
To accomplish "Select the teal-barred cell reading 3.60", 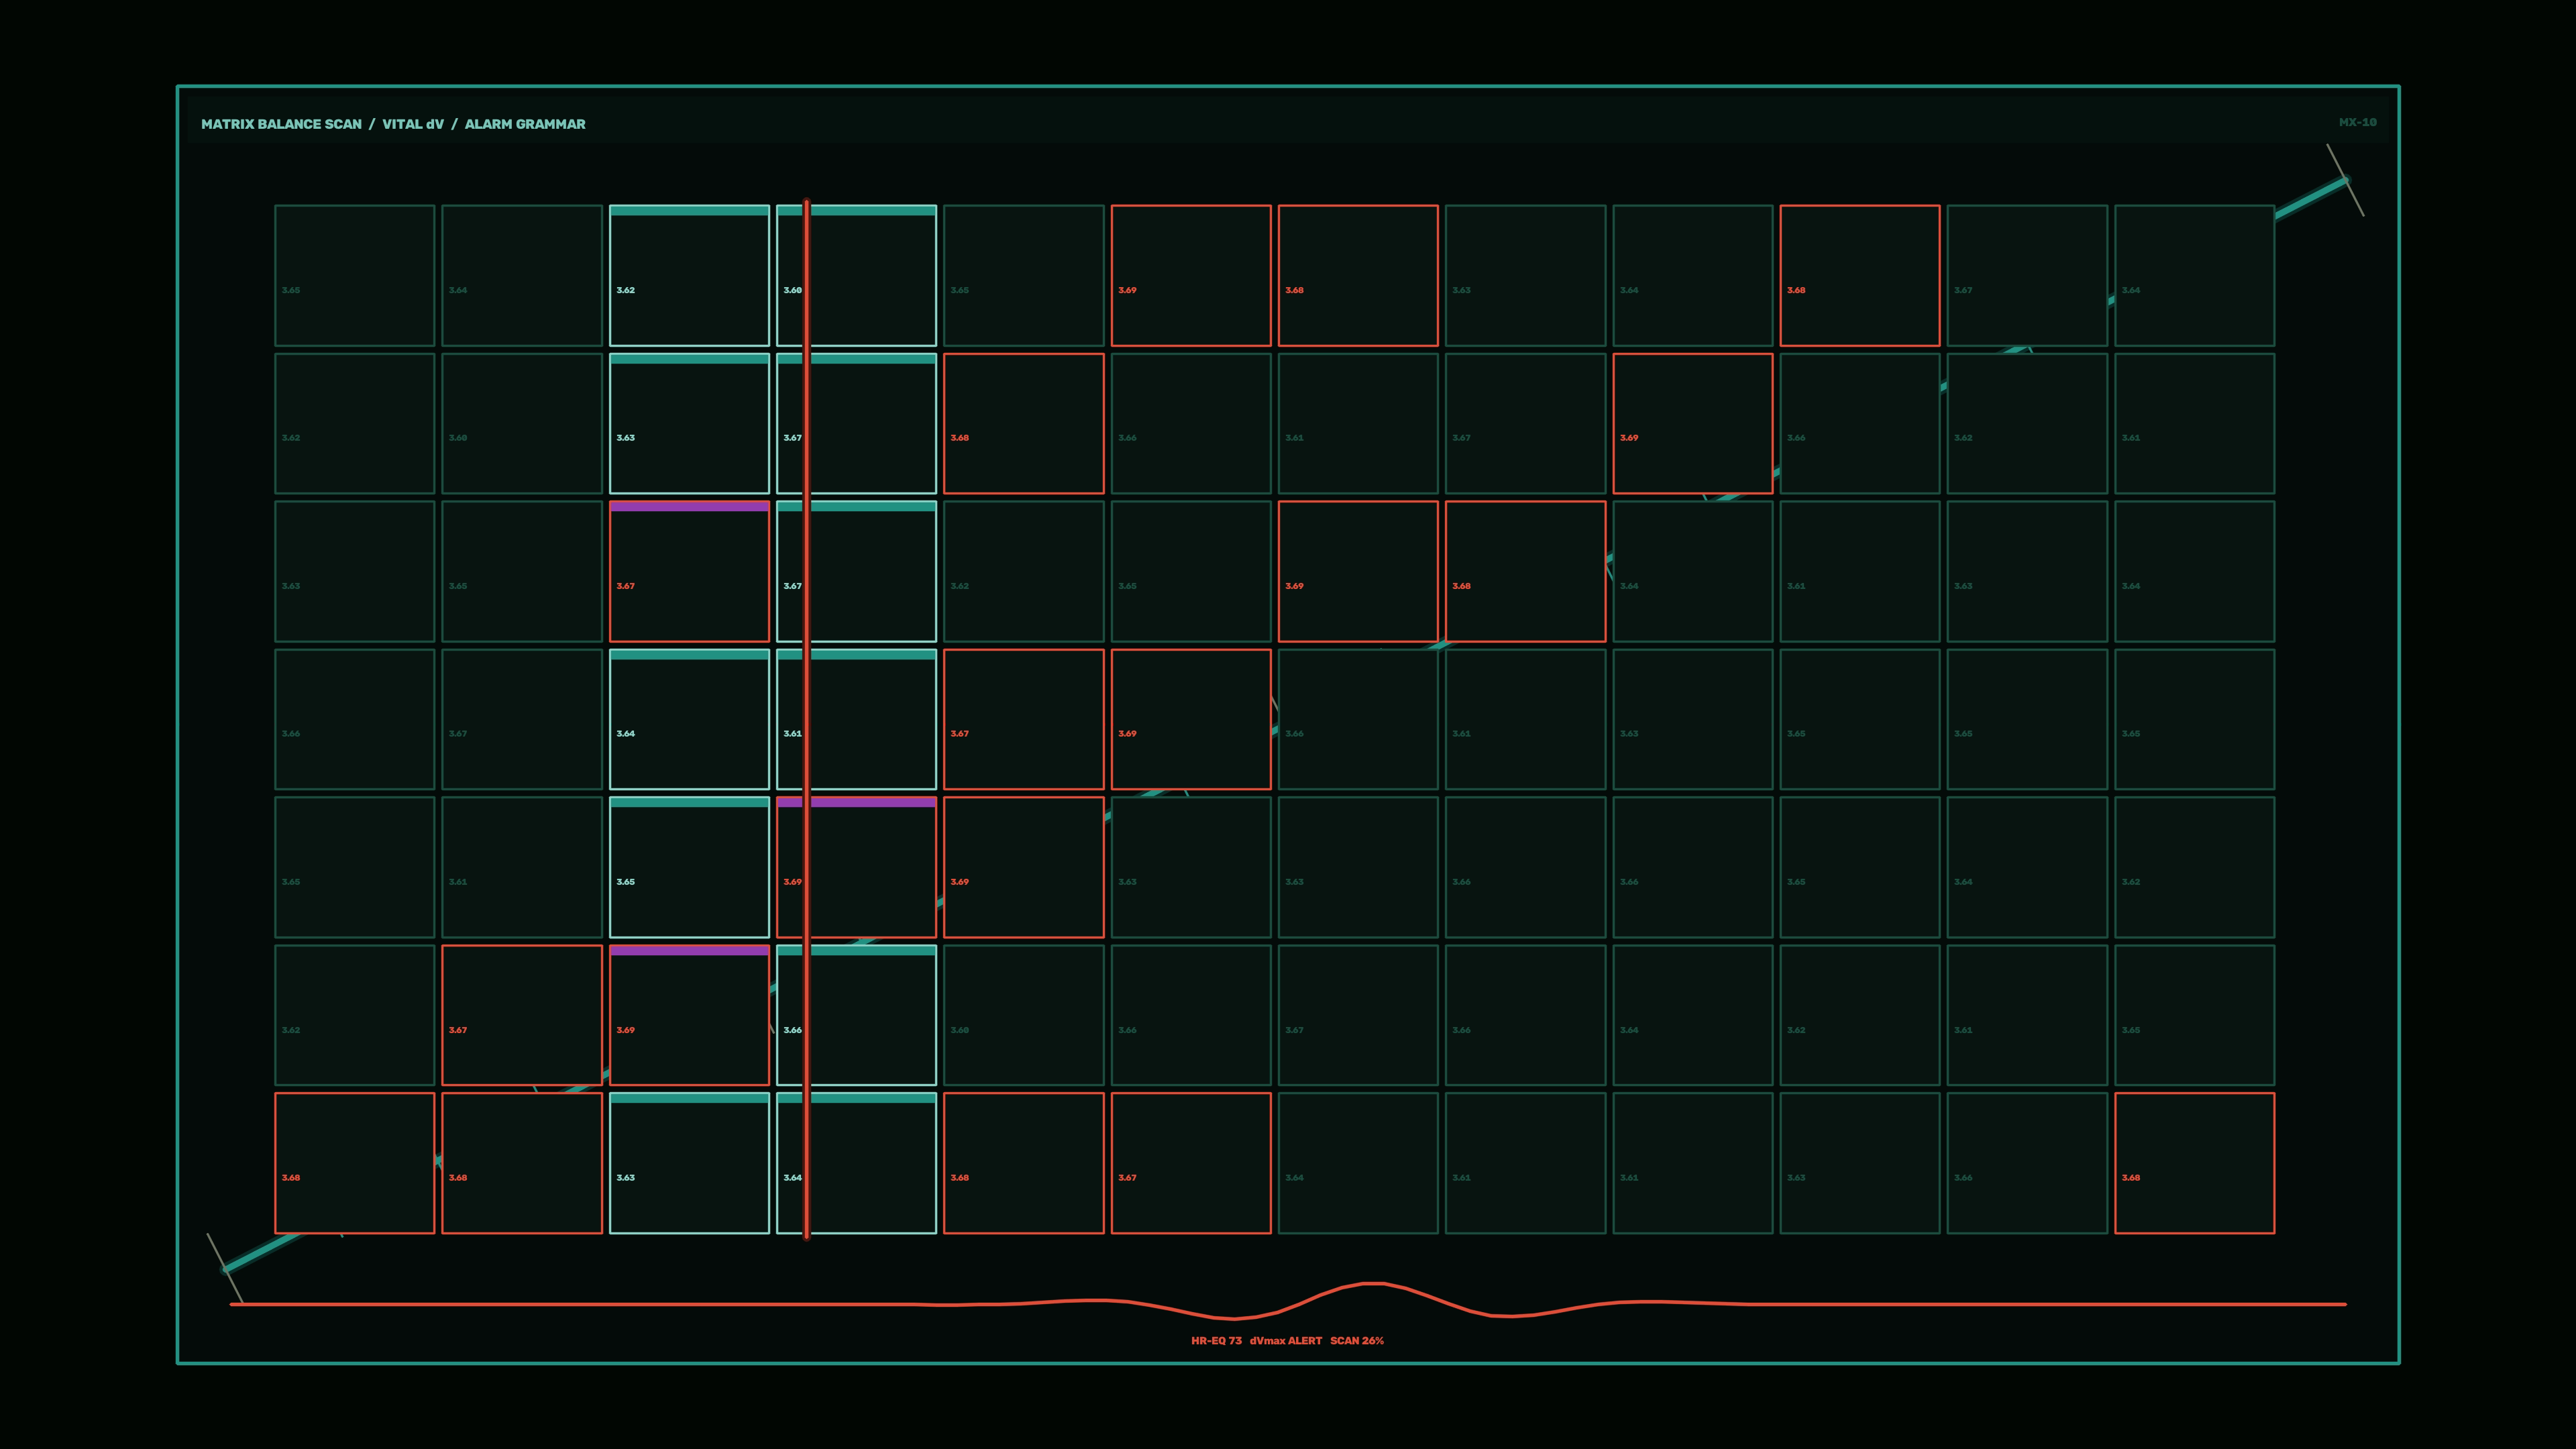I will (856, 276).
